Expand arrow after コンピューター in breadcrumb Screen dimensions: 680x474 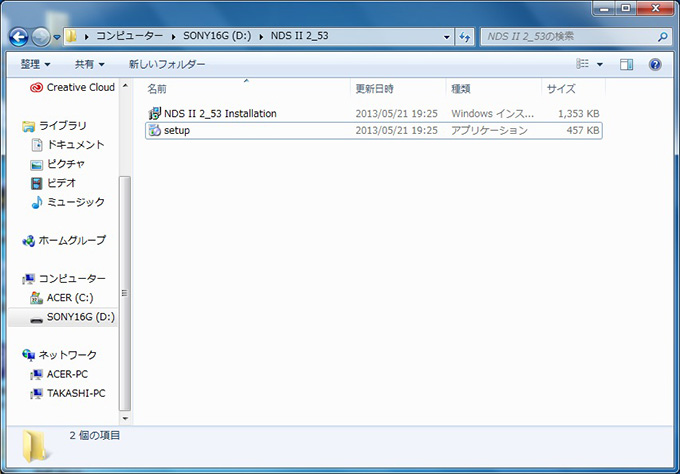pos(173,37)
